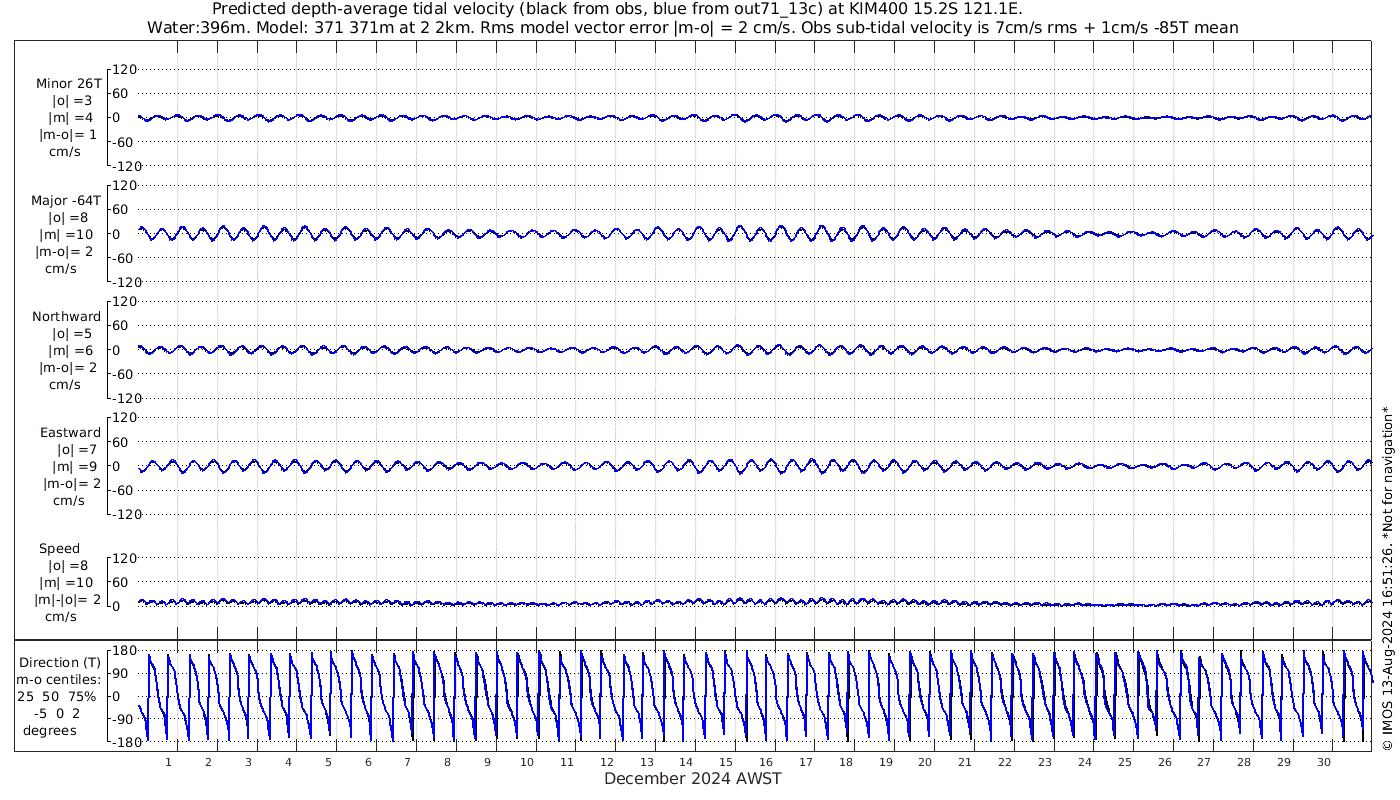Click day tick label '30' on time axis
The height and width of the screenshot is (800, 1400).
point(1323,762)
